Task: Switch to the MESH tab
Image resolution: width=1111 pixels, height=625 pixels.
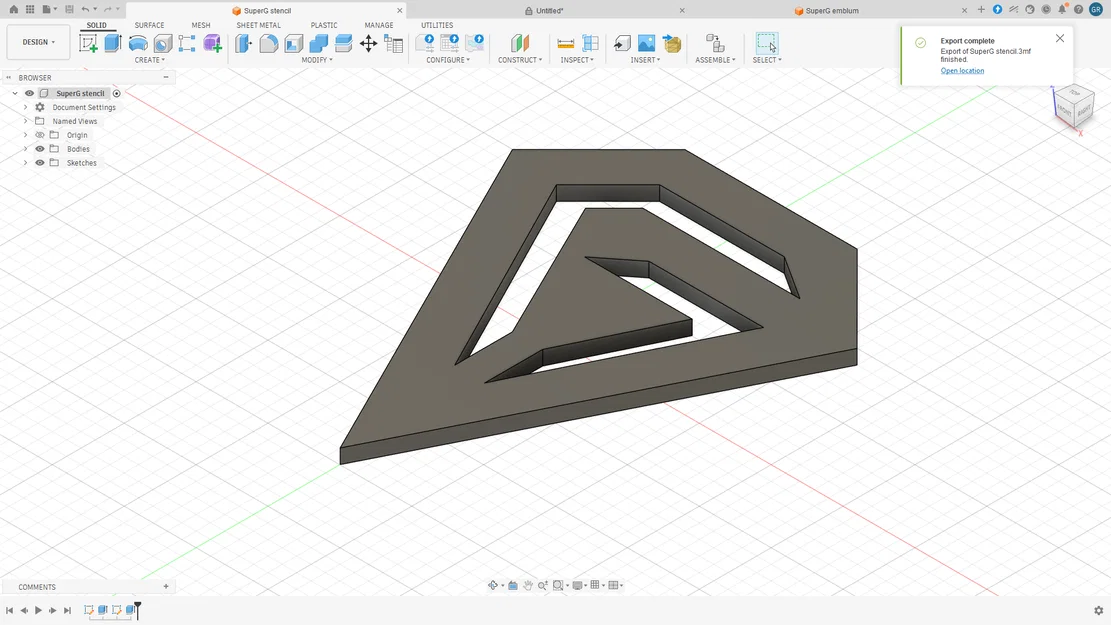Action: 201,25
